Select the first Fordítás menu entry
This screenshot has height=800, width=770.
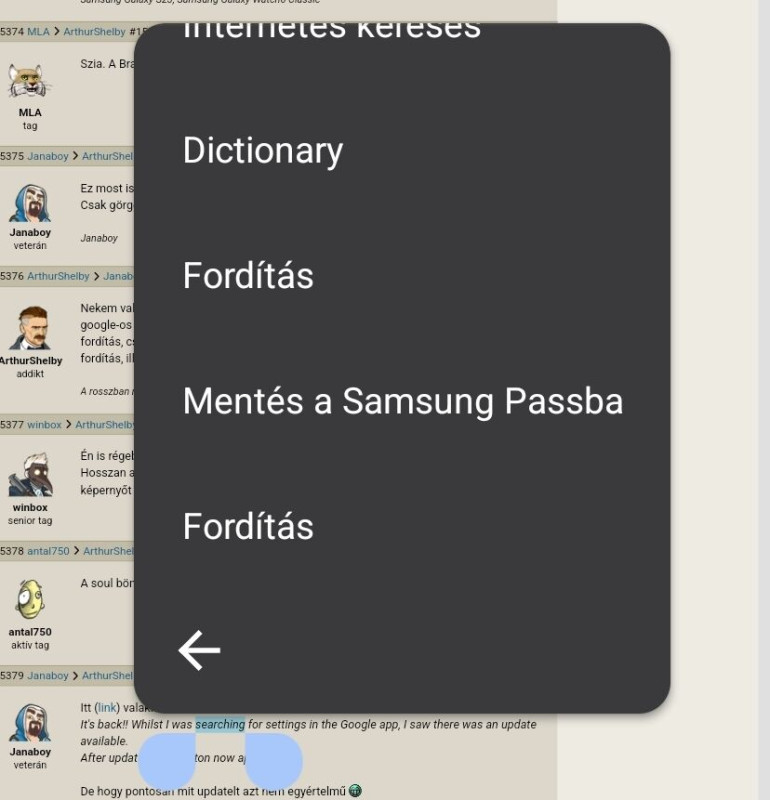[248, 276]
